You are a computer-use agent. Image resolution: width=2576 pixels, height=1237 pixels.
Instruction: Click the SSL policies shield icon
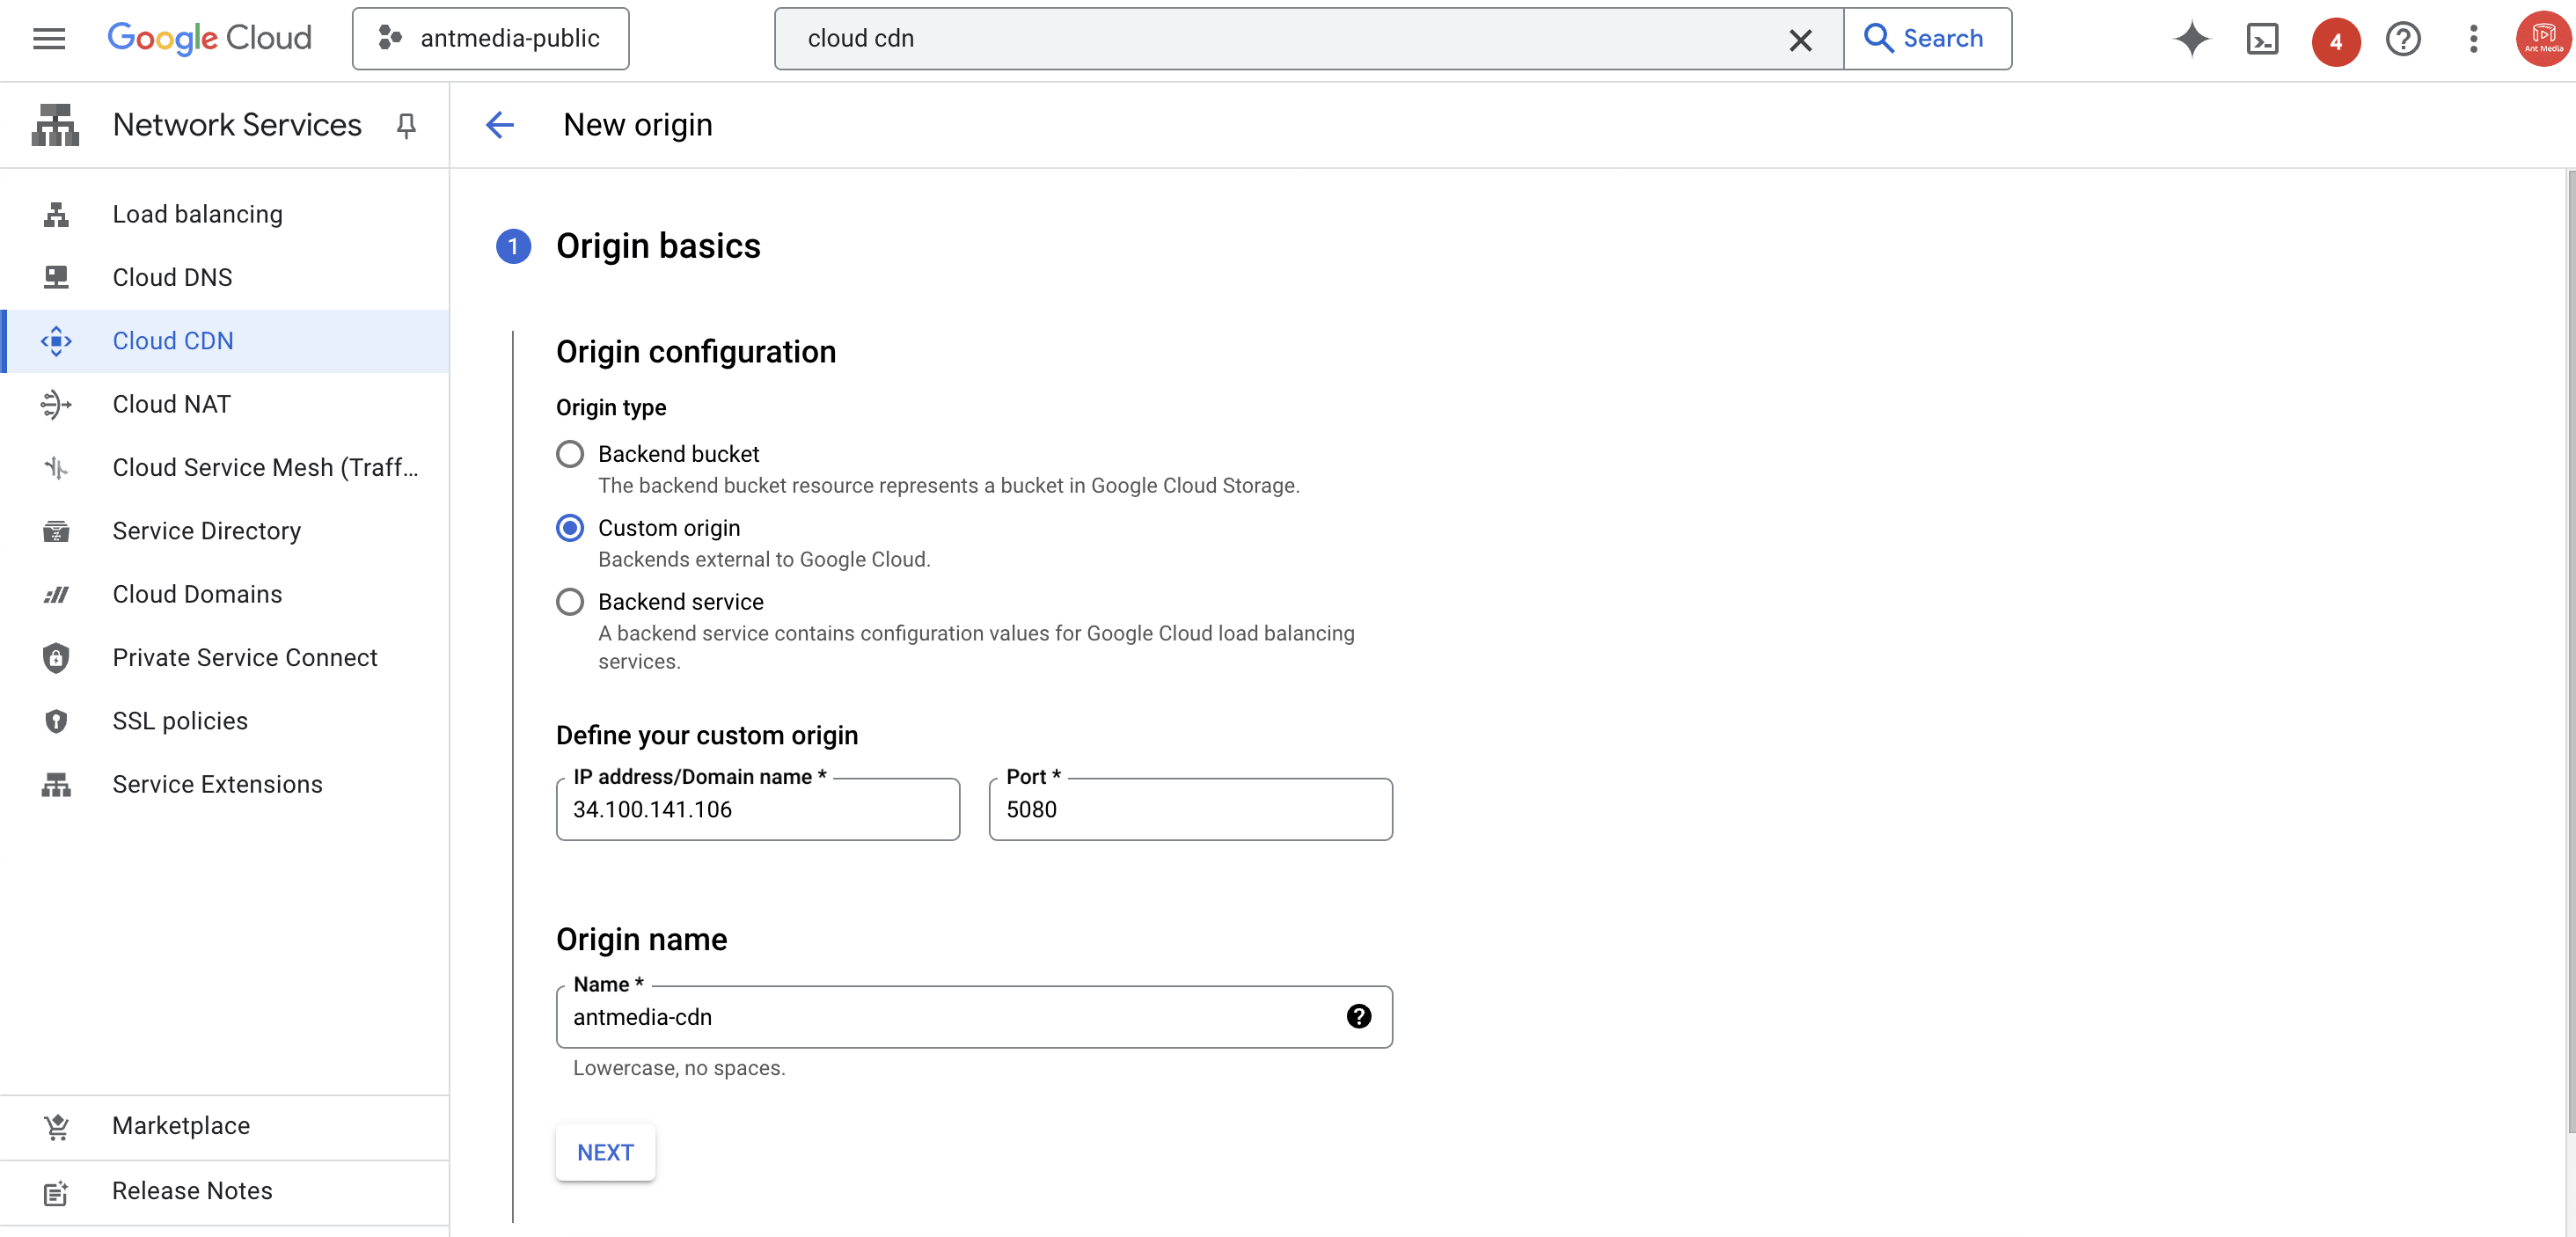[x=56, y=721]
